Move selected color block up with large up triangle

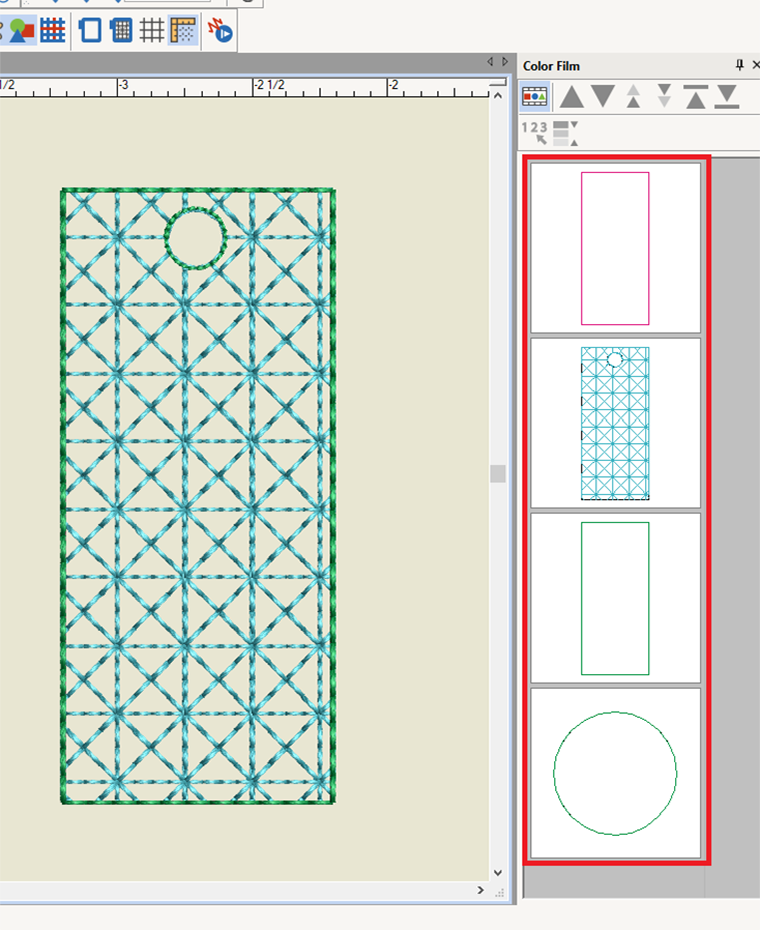pos(572,97)
